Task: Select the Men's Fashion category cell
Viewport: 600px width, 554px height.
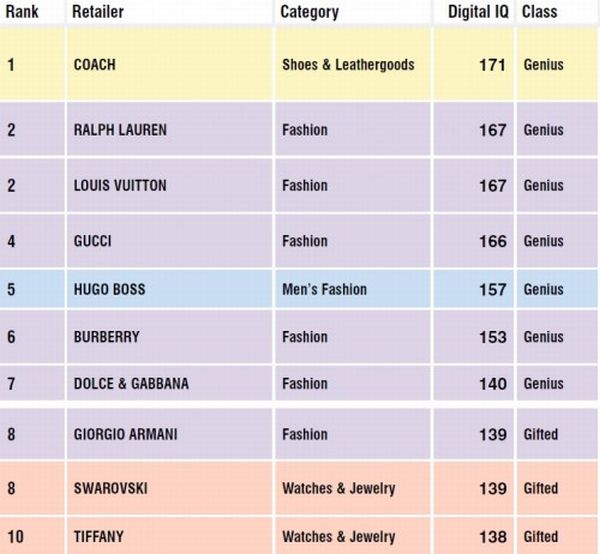Action: pyautogui.click(x=353, y=289)
